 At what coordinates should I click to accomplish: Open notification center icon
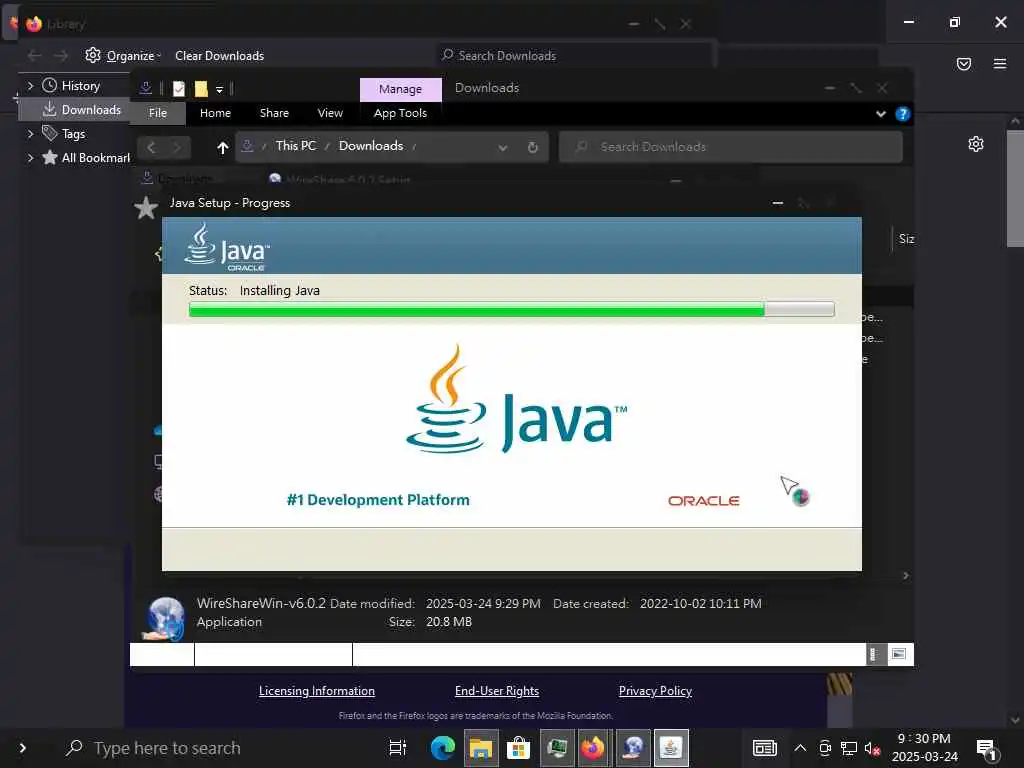[x=987, y=748]
